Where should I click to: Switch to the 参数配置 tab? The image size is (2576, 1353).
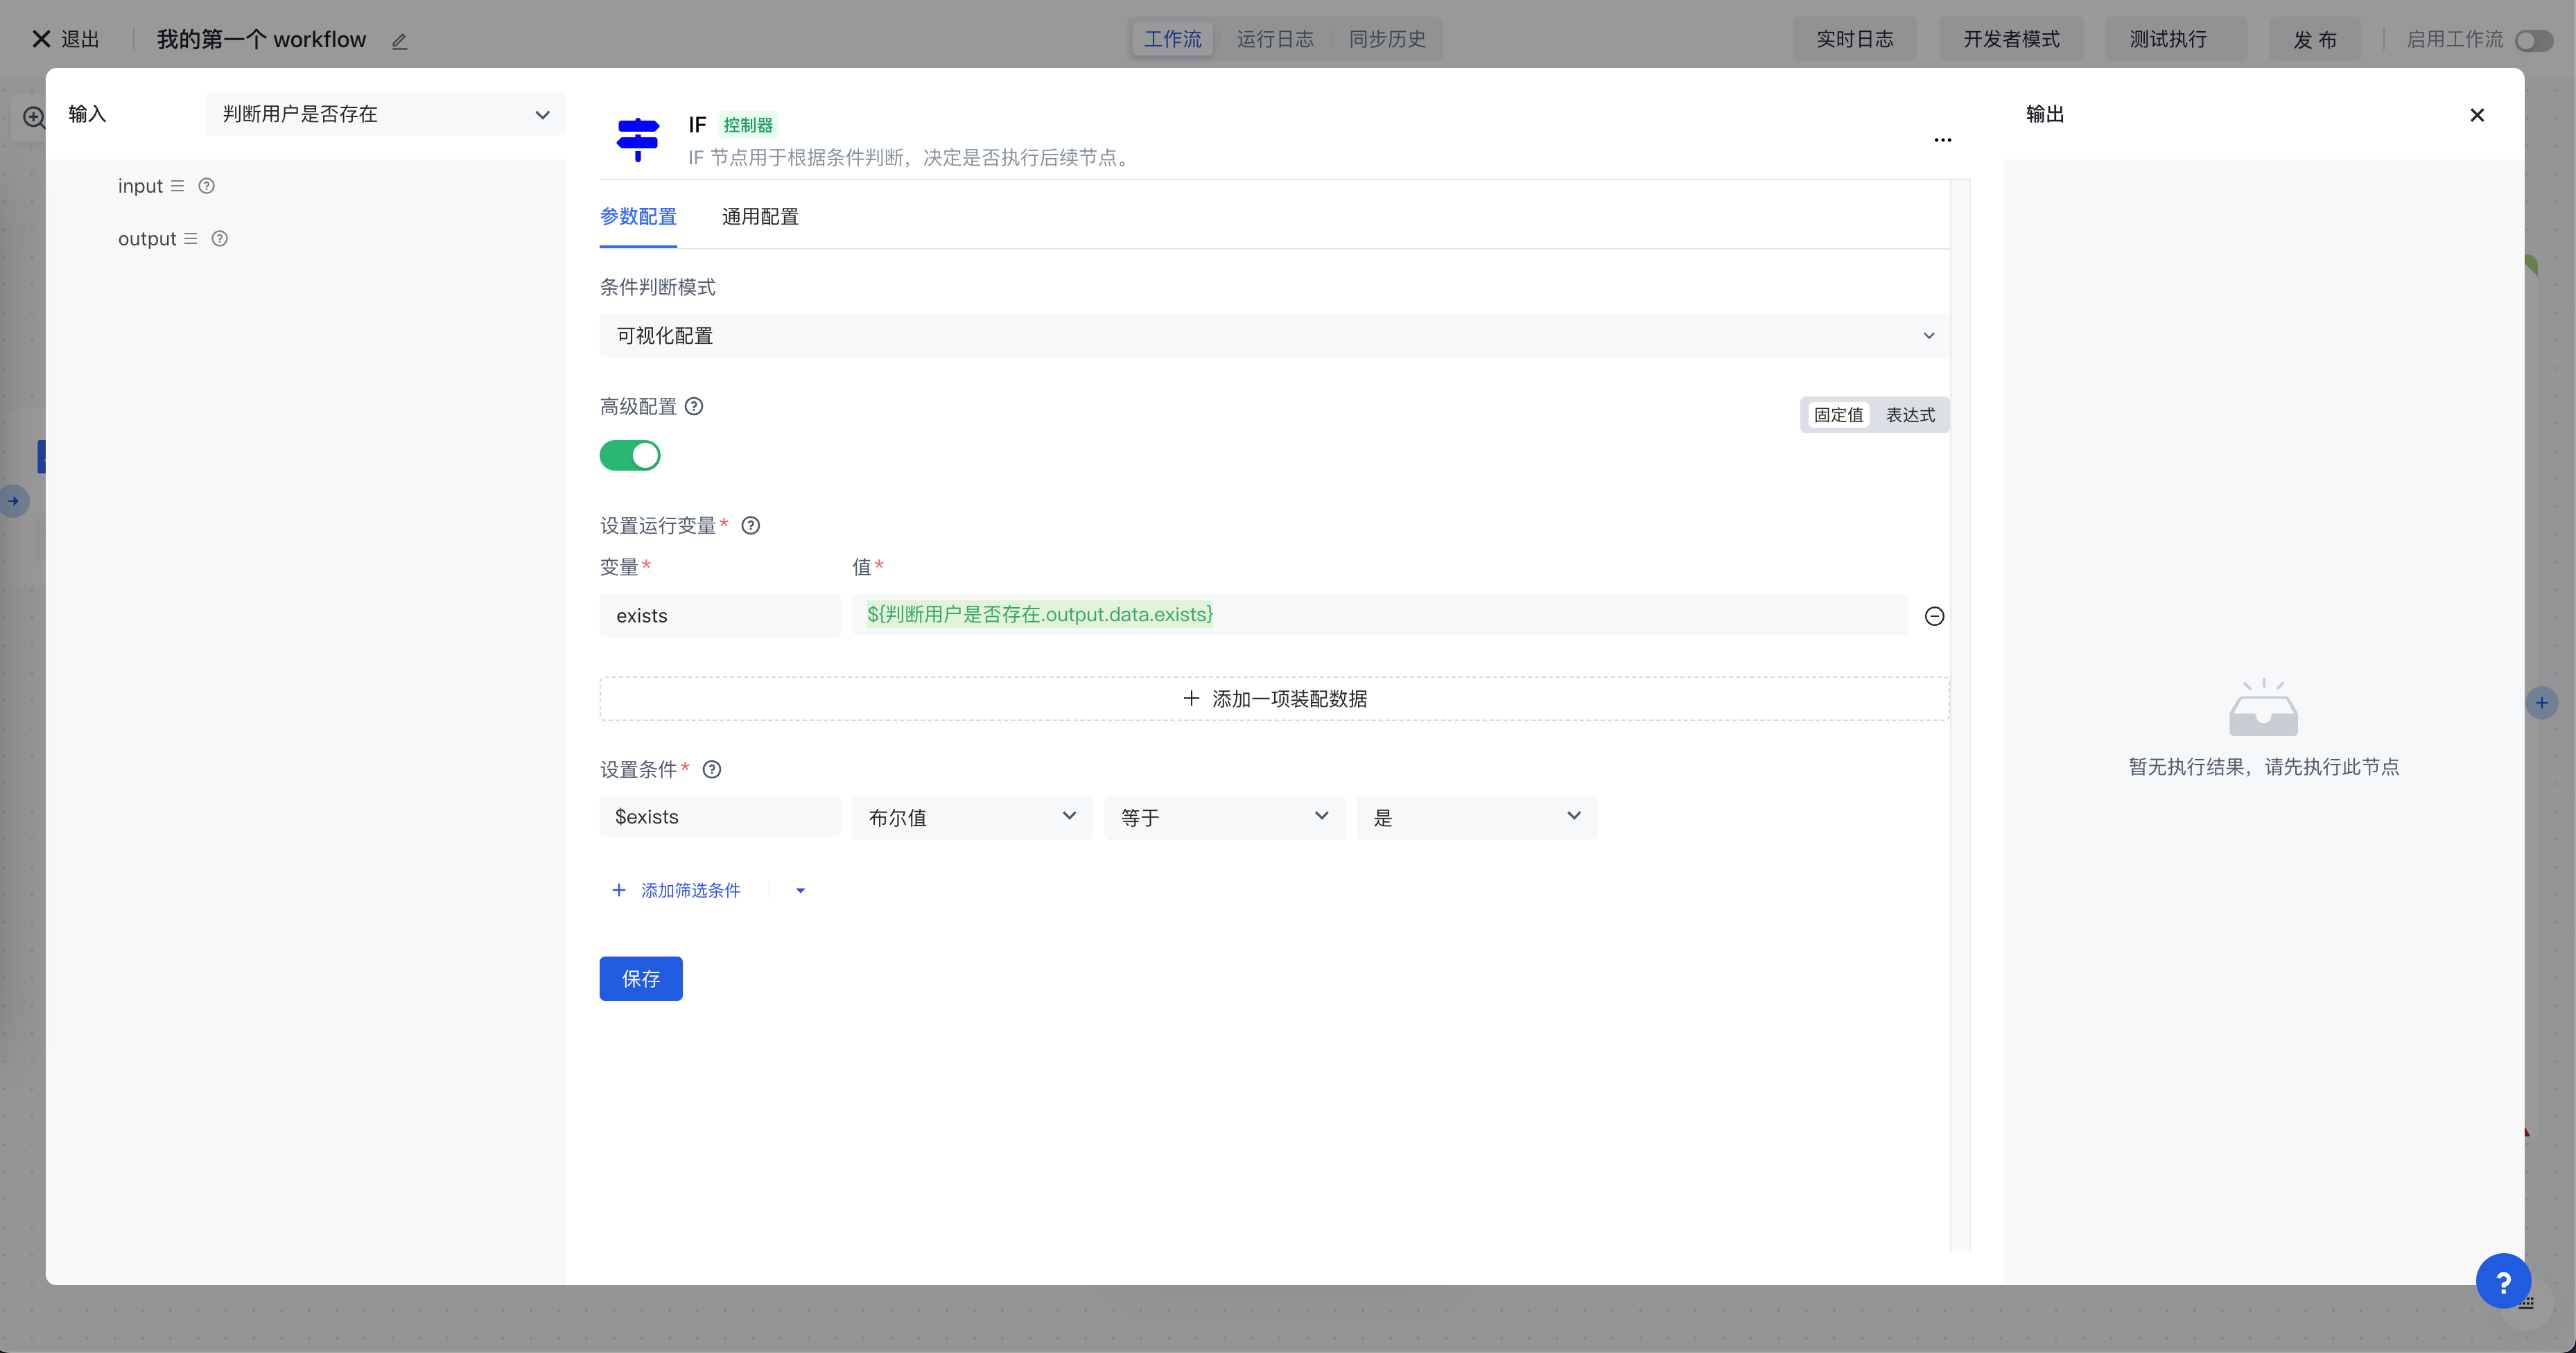(x=638, y=217)
